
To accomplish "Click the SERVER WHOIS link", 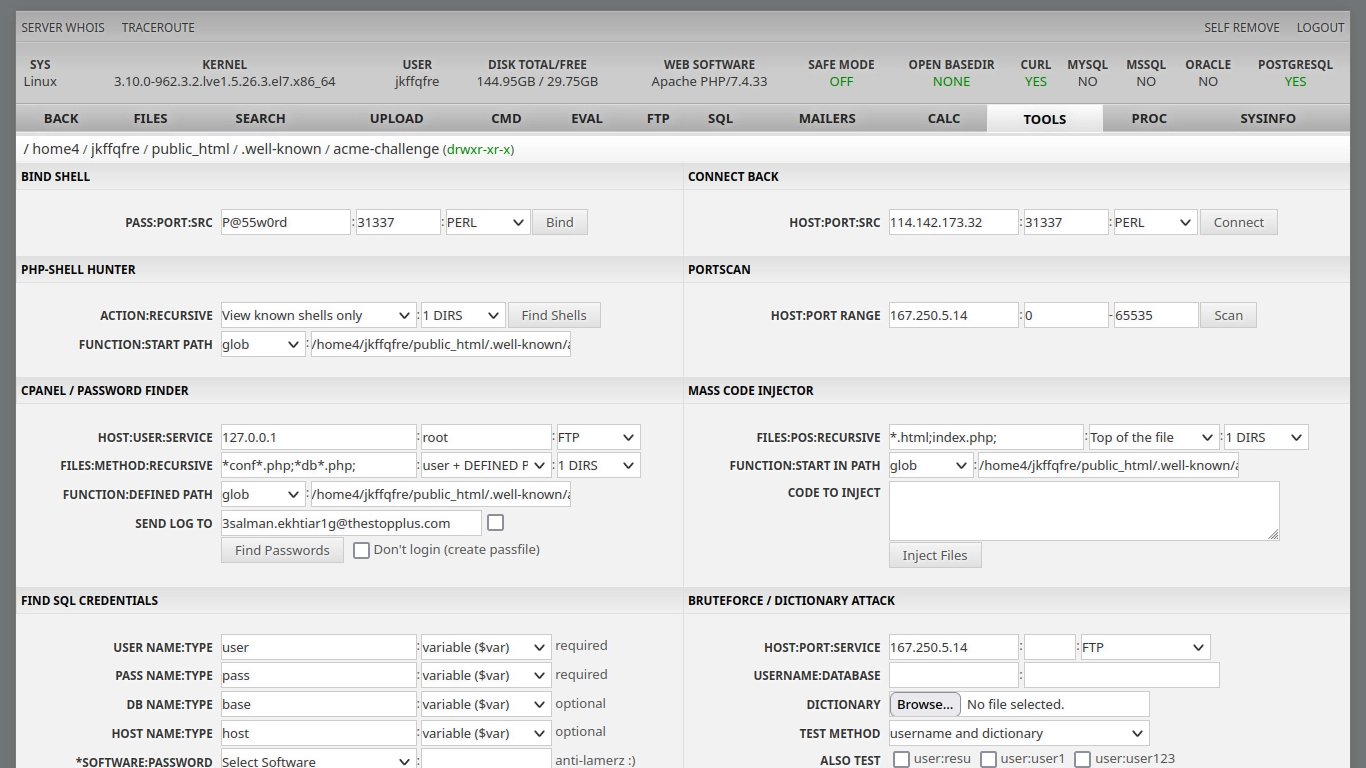I will tap(63, 27).
